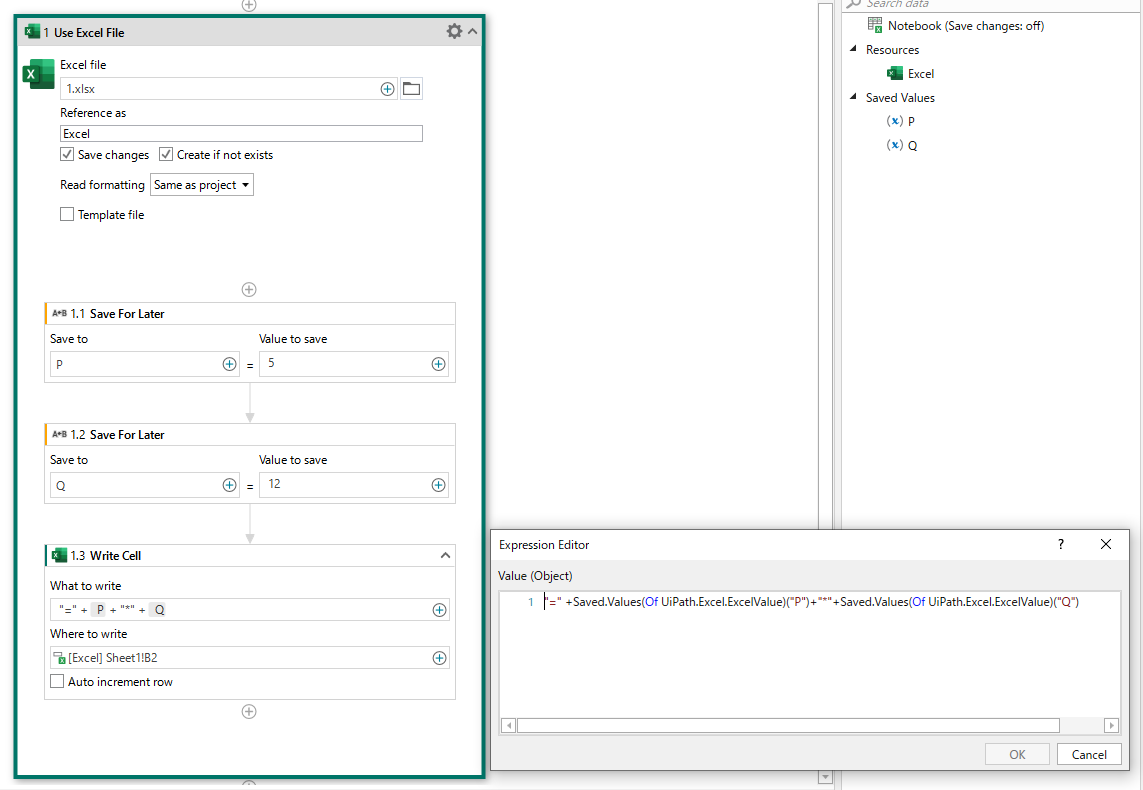Screen dimensions: 1143x790
Task: Click plus in Value to save 5 field
Action: tap(438, 364)
